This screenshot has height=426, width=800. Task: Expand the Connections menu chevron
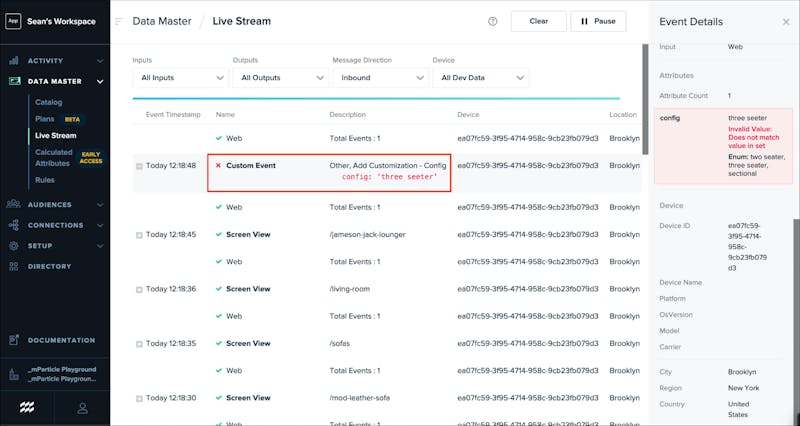click(100, 225)
